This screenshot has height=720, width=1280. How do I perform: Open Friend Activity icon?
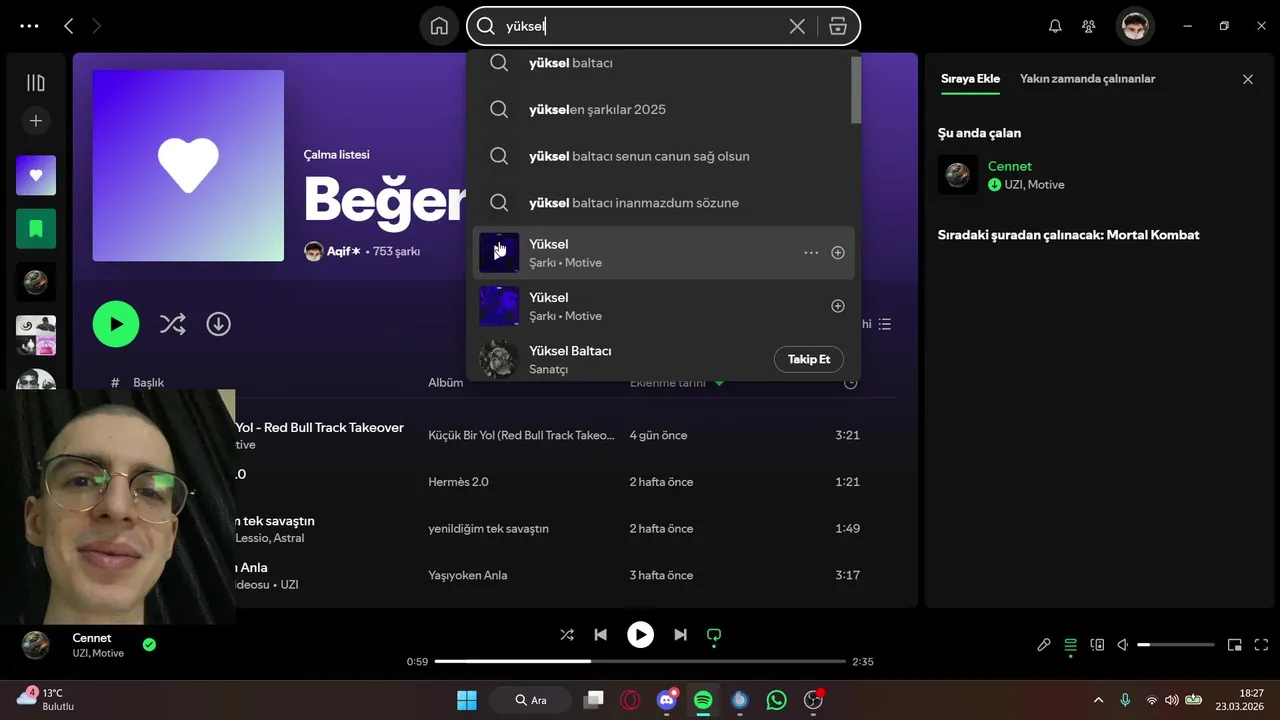click(1089, 26)
